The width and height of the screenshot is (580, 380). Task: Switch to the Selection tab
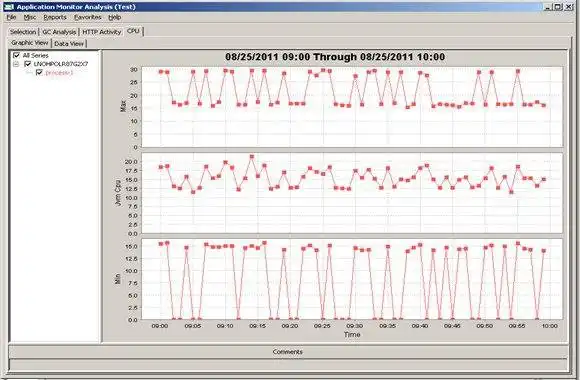pos(23,32)
